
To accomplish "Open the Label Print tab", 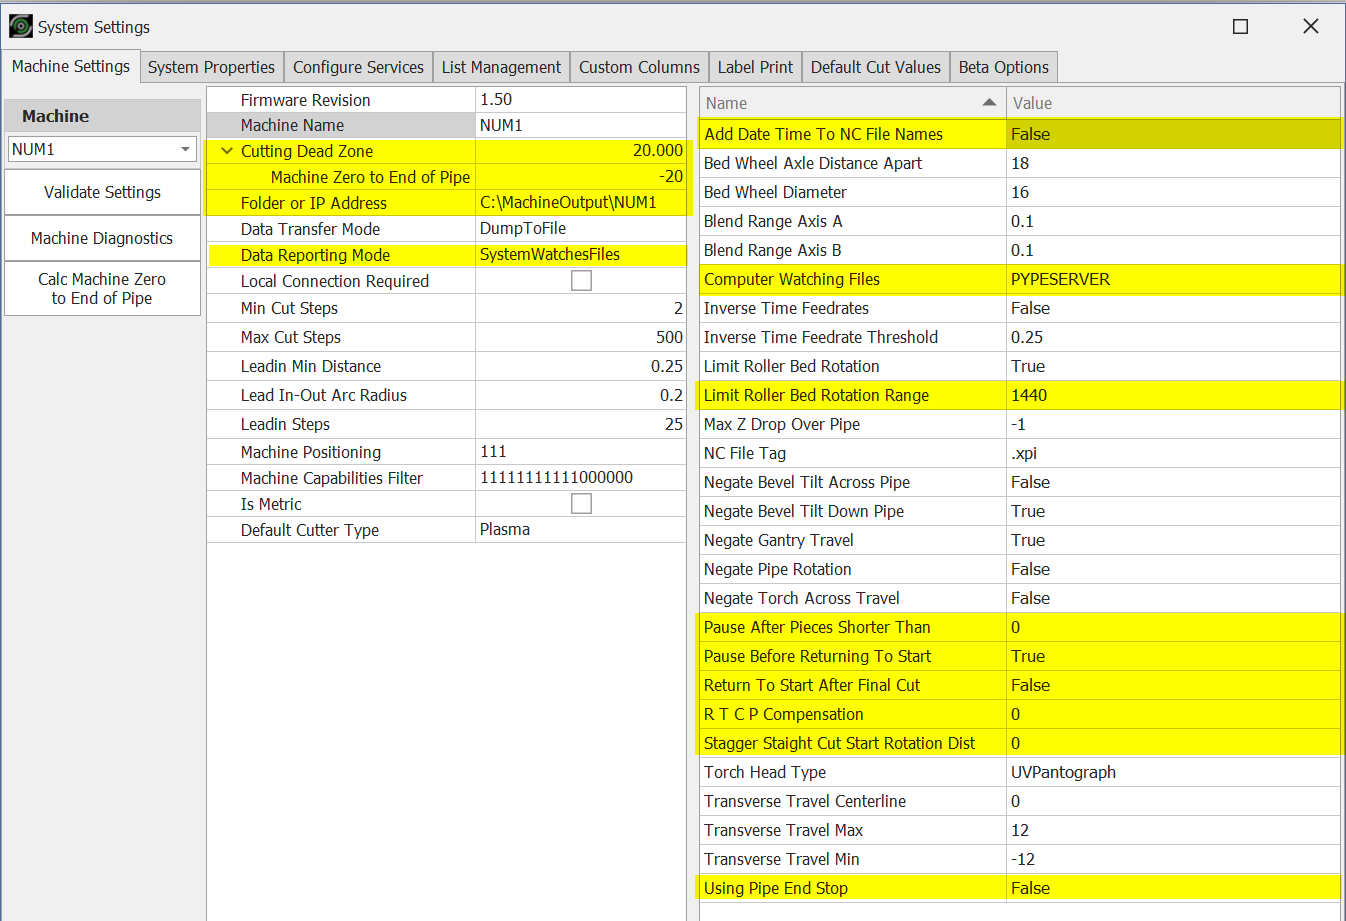I will [x=755, y=67].
